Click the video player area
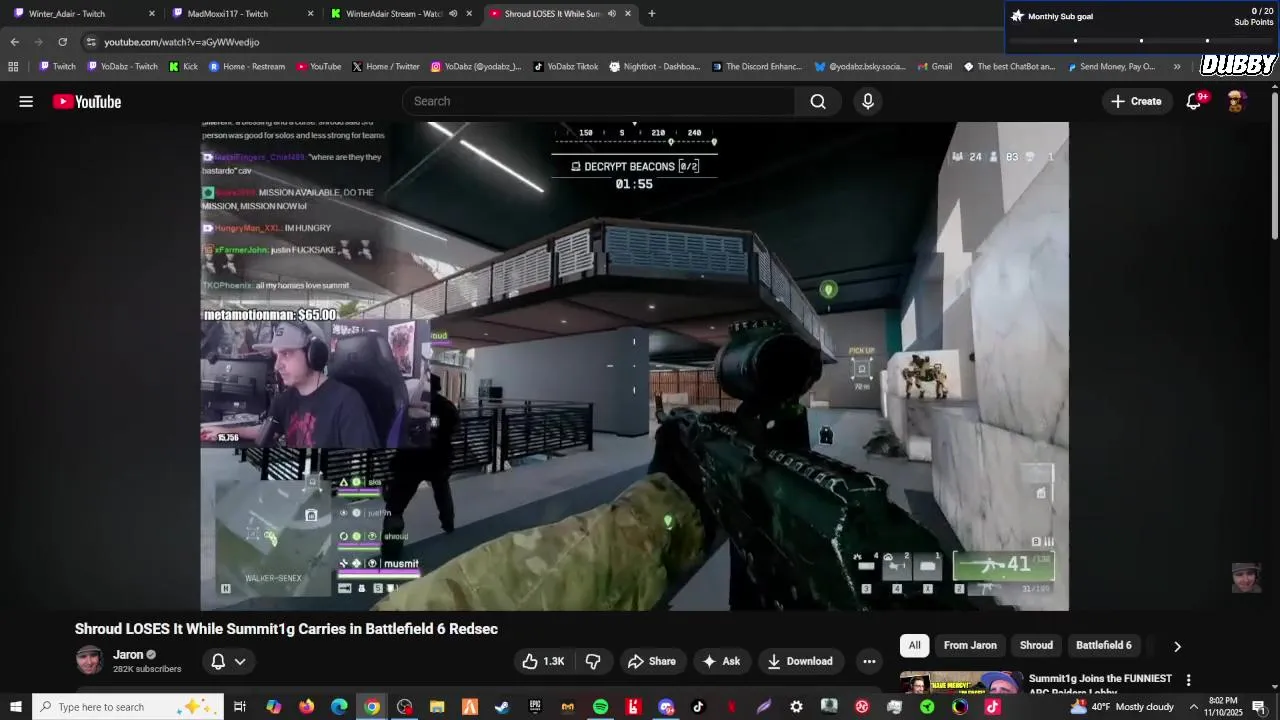This screenshot has width=1280, height=720. click(x=634, y=366)
